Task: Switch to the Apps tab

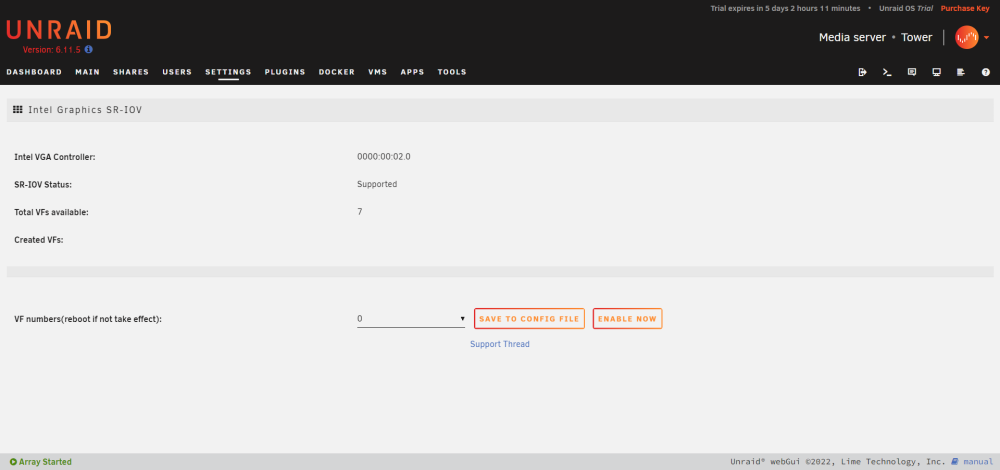Action: [412, 72]
